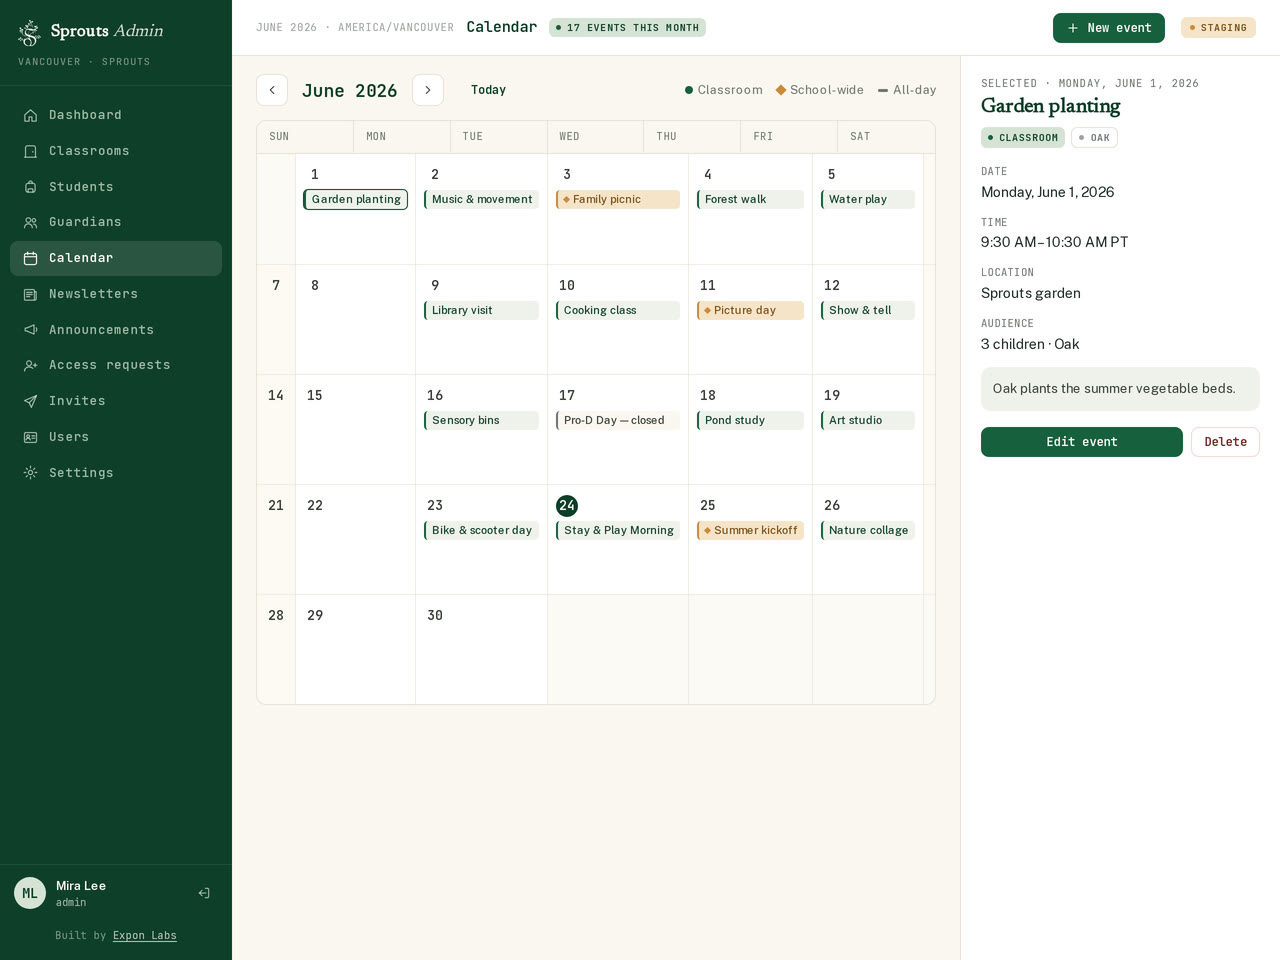Open the Water play event
The width and height of the screenshot is (1280, 960).
[868, 200]
